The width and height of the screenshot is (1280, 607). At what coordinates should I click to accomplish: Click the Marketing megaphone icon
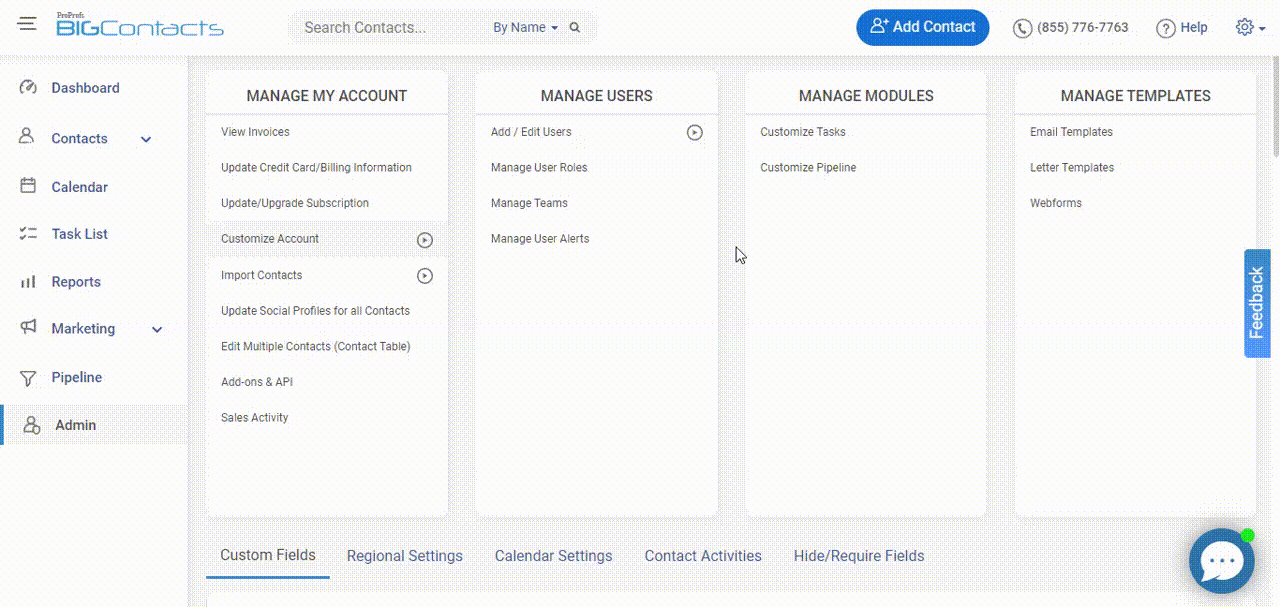(x=28, y=327)
